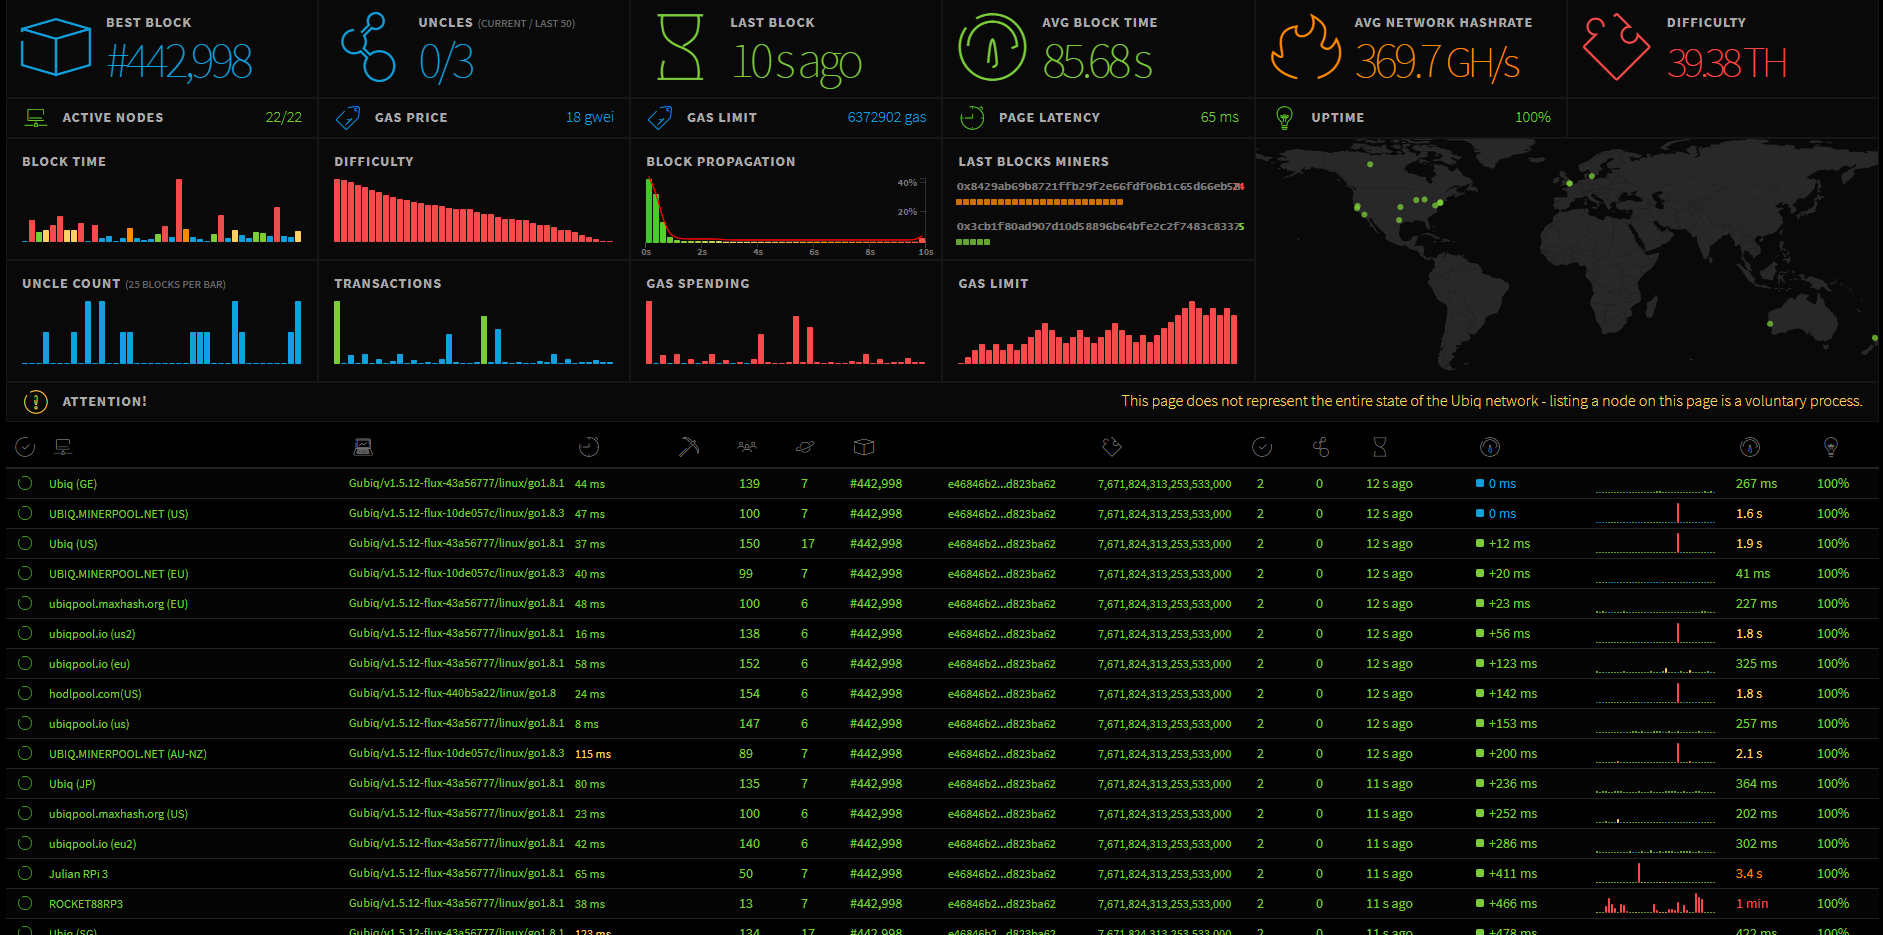The height and width of the screenshot is (935, 1883).
Task: Pin the ubiqpool.maxhash.org (EU) node row
Action: point(25,603)
